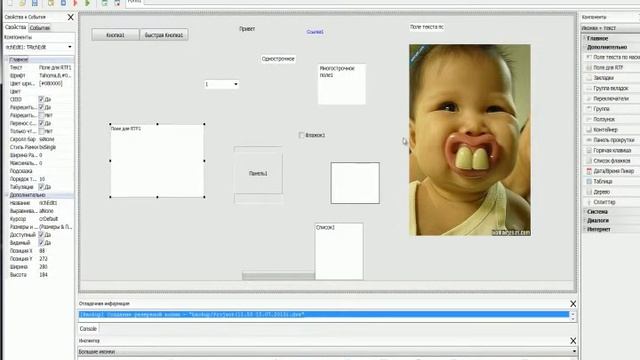The image size is (640, 360).
Task: Select the 'Список1' list box on form
Action: tap(339, 251)
